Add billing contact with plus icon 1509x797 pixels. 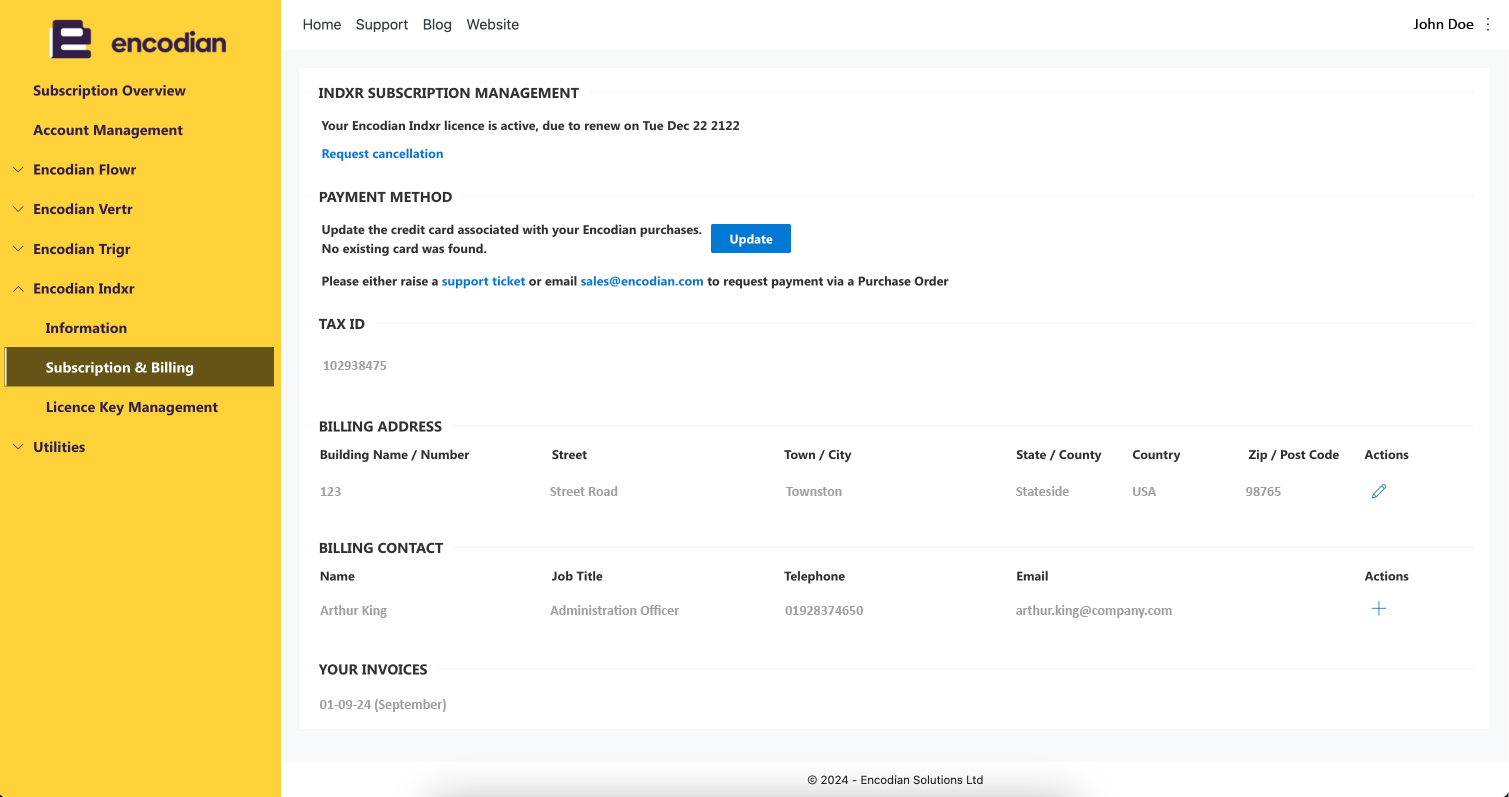1379,608
